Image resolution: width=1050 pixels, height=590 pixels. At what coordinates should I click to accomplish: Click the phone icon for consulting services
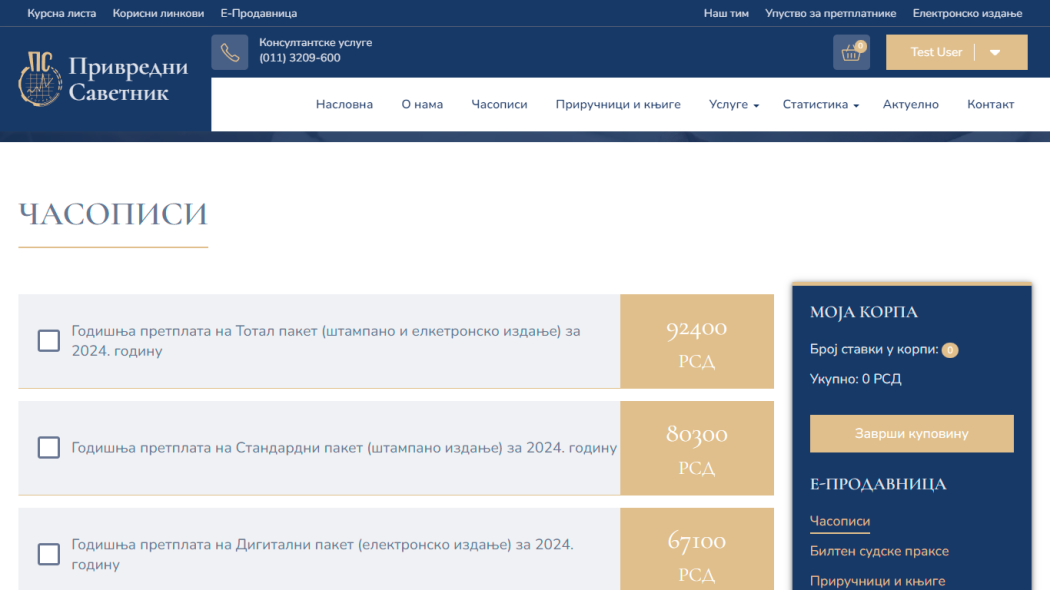pos(229,52)
